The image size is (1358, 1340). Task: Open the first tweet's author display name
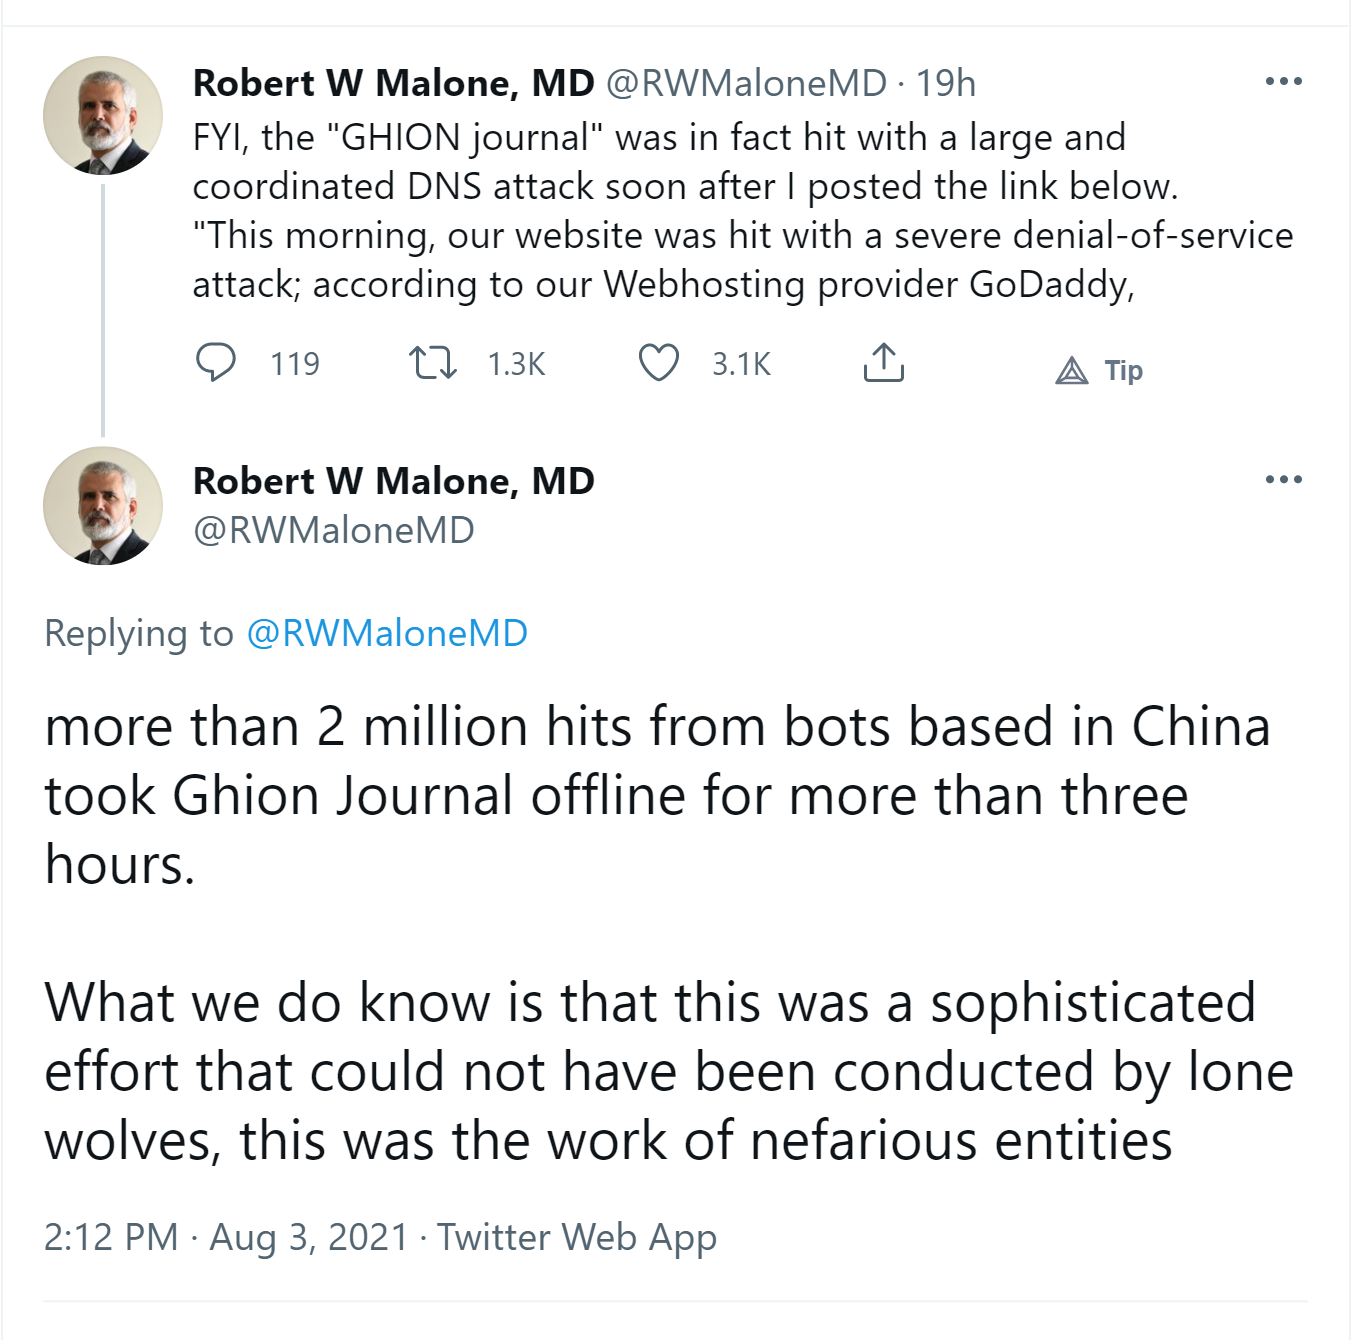click(393, 84)
